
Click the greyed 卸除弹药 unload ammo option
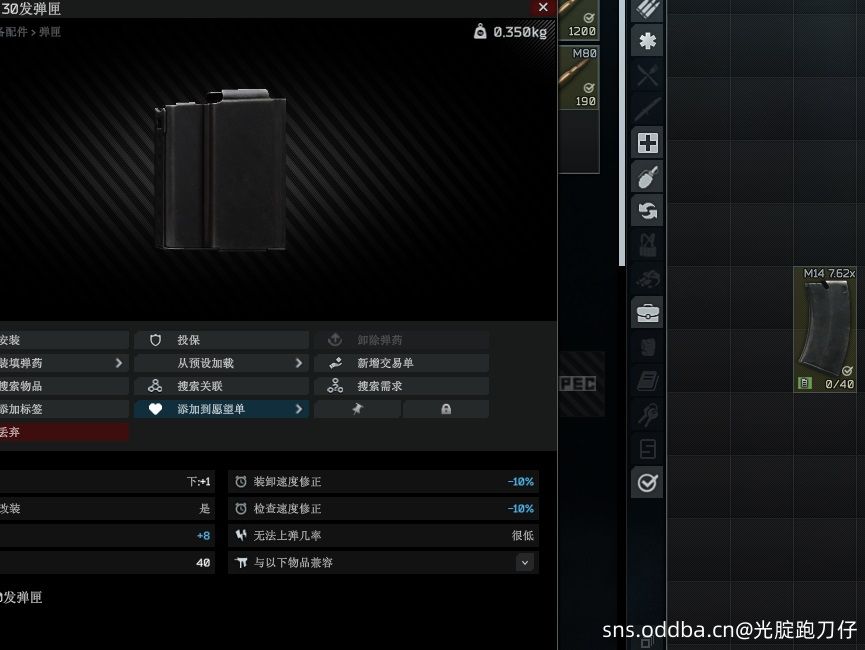click(402, 340)
